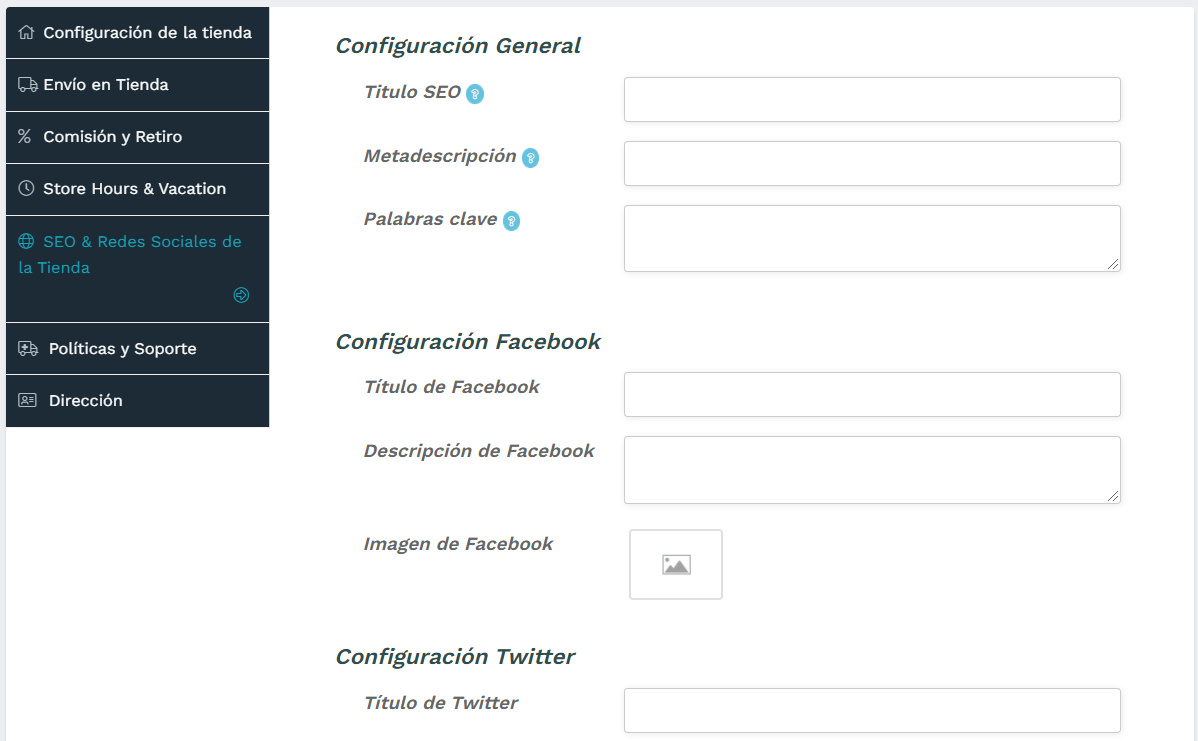Open the help tooltip next to Palabras clave
This screenshot has width=1198, height=741.
tap(512, 219)
